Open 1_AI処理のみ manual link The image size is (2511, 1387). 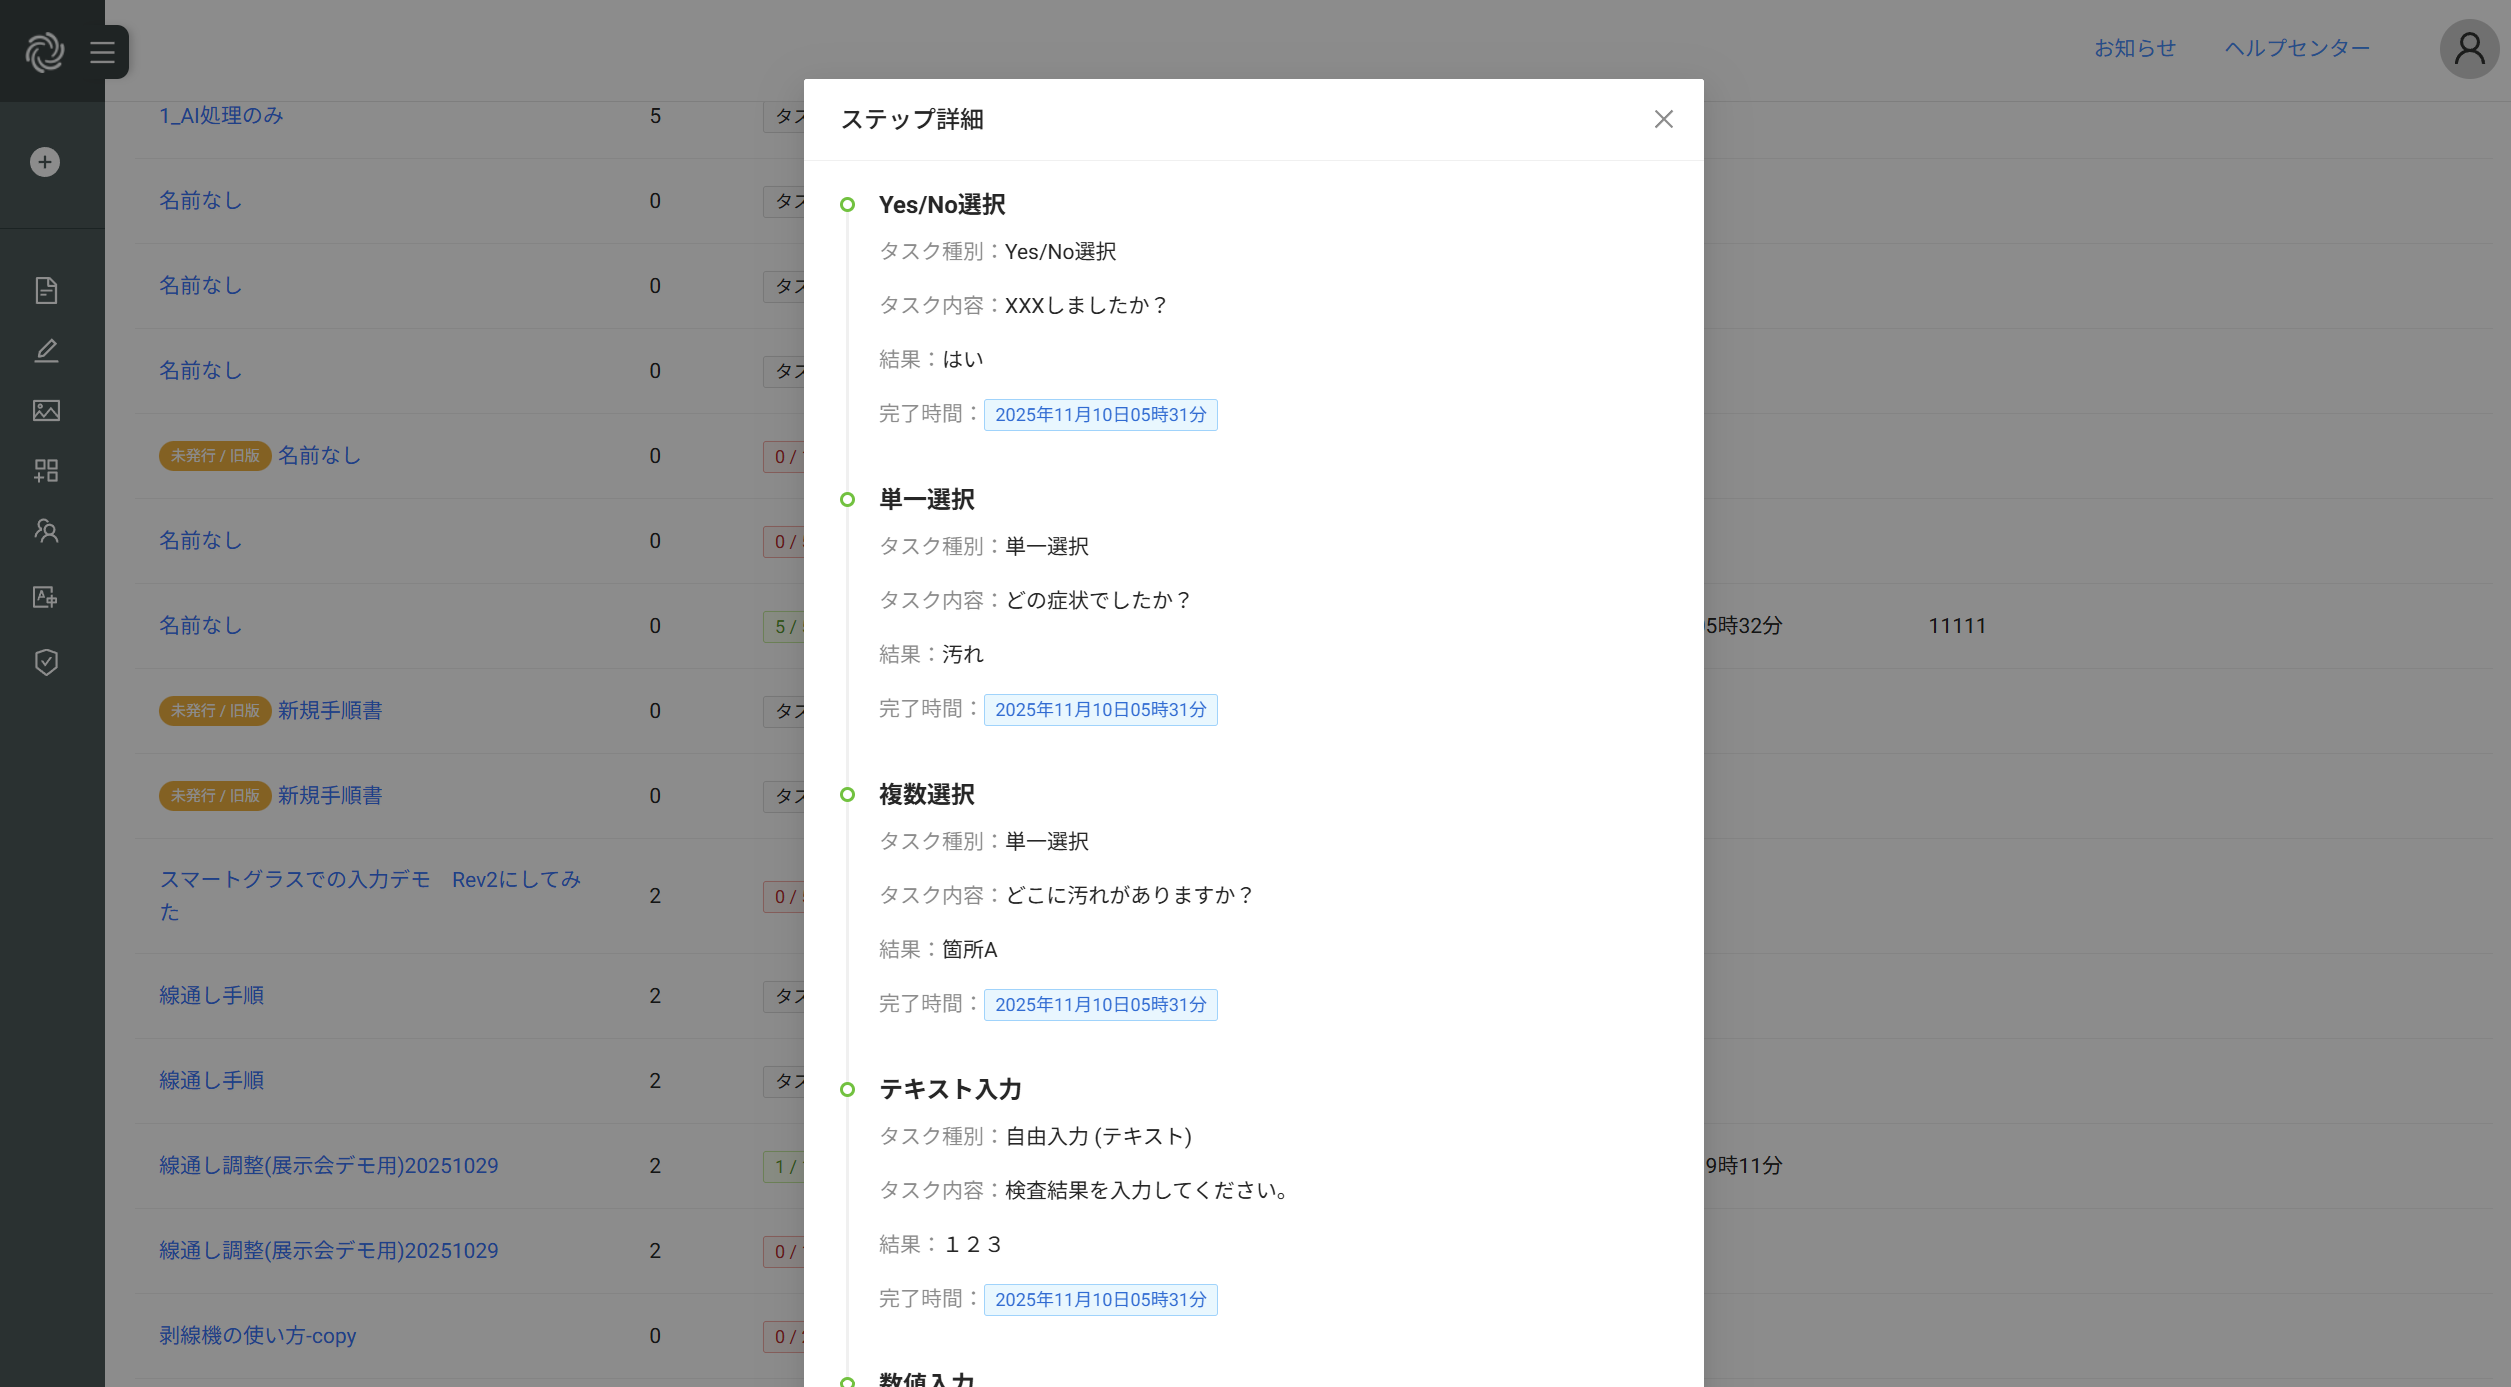pyautogui.click(x=221, y=115)
